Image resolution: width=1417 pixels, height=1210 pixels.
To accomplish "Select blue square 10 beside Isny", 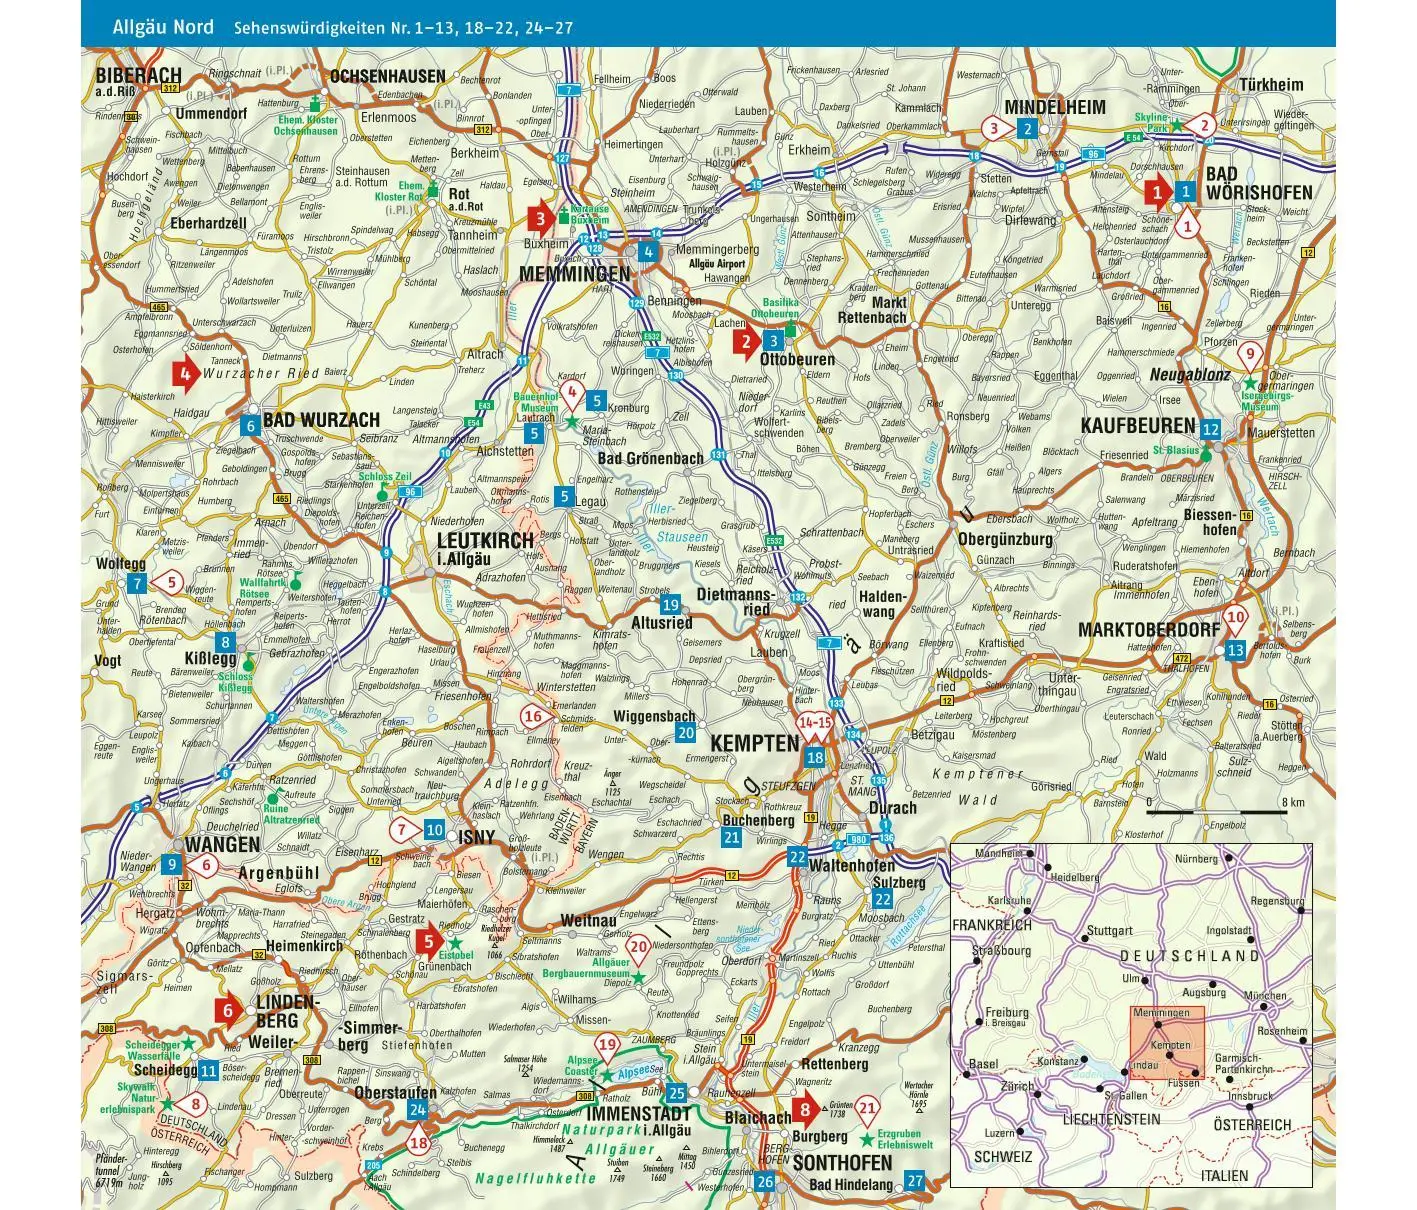I will click(434, 830).
